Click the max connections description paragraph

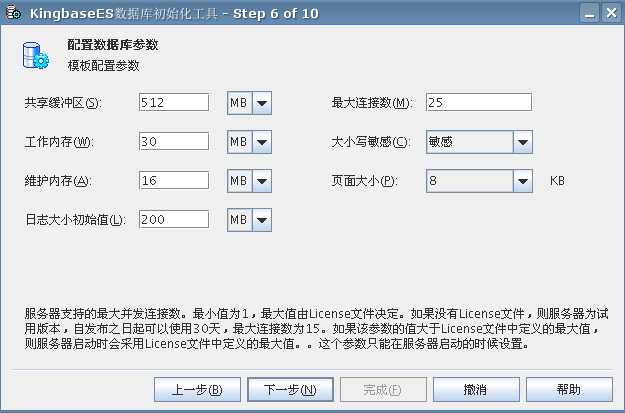(x=316, y=328)
